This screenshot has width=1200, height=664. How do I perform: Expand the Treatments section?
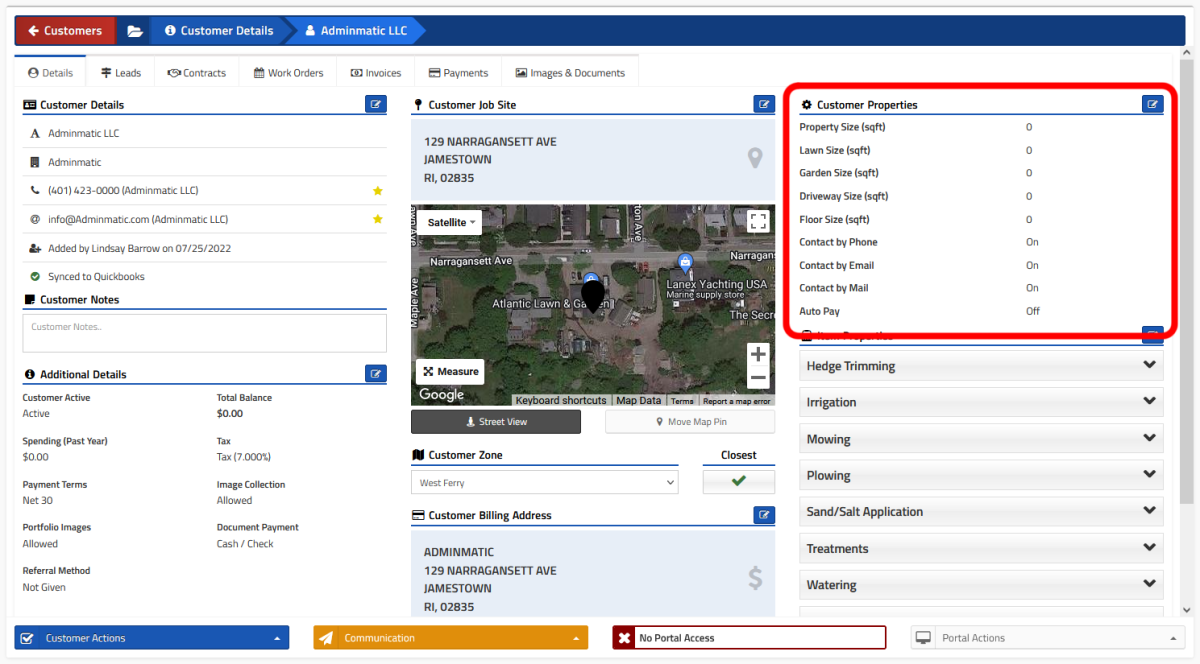(x=981, y=548)
